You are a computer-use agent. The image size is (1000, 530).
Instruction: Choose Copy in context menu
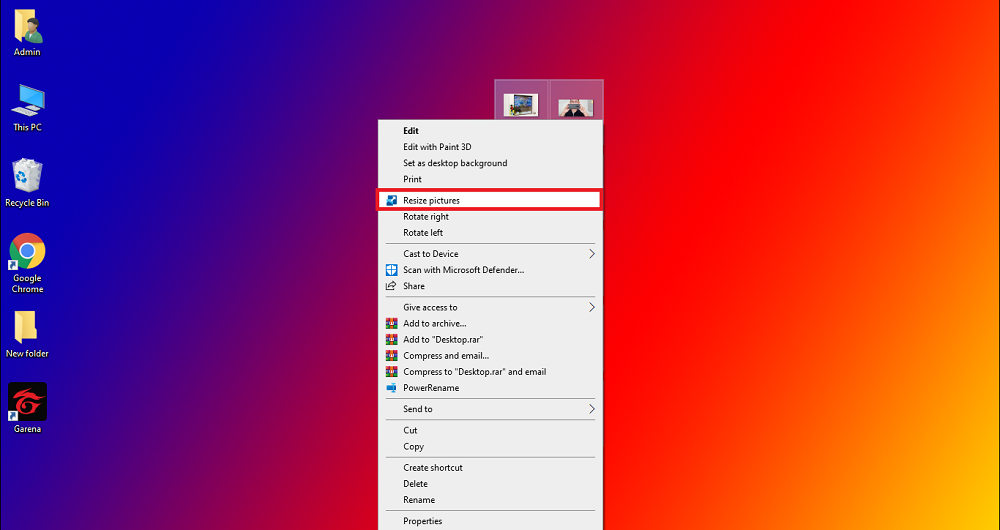[490, 446]
